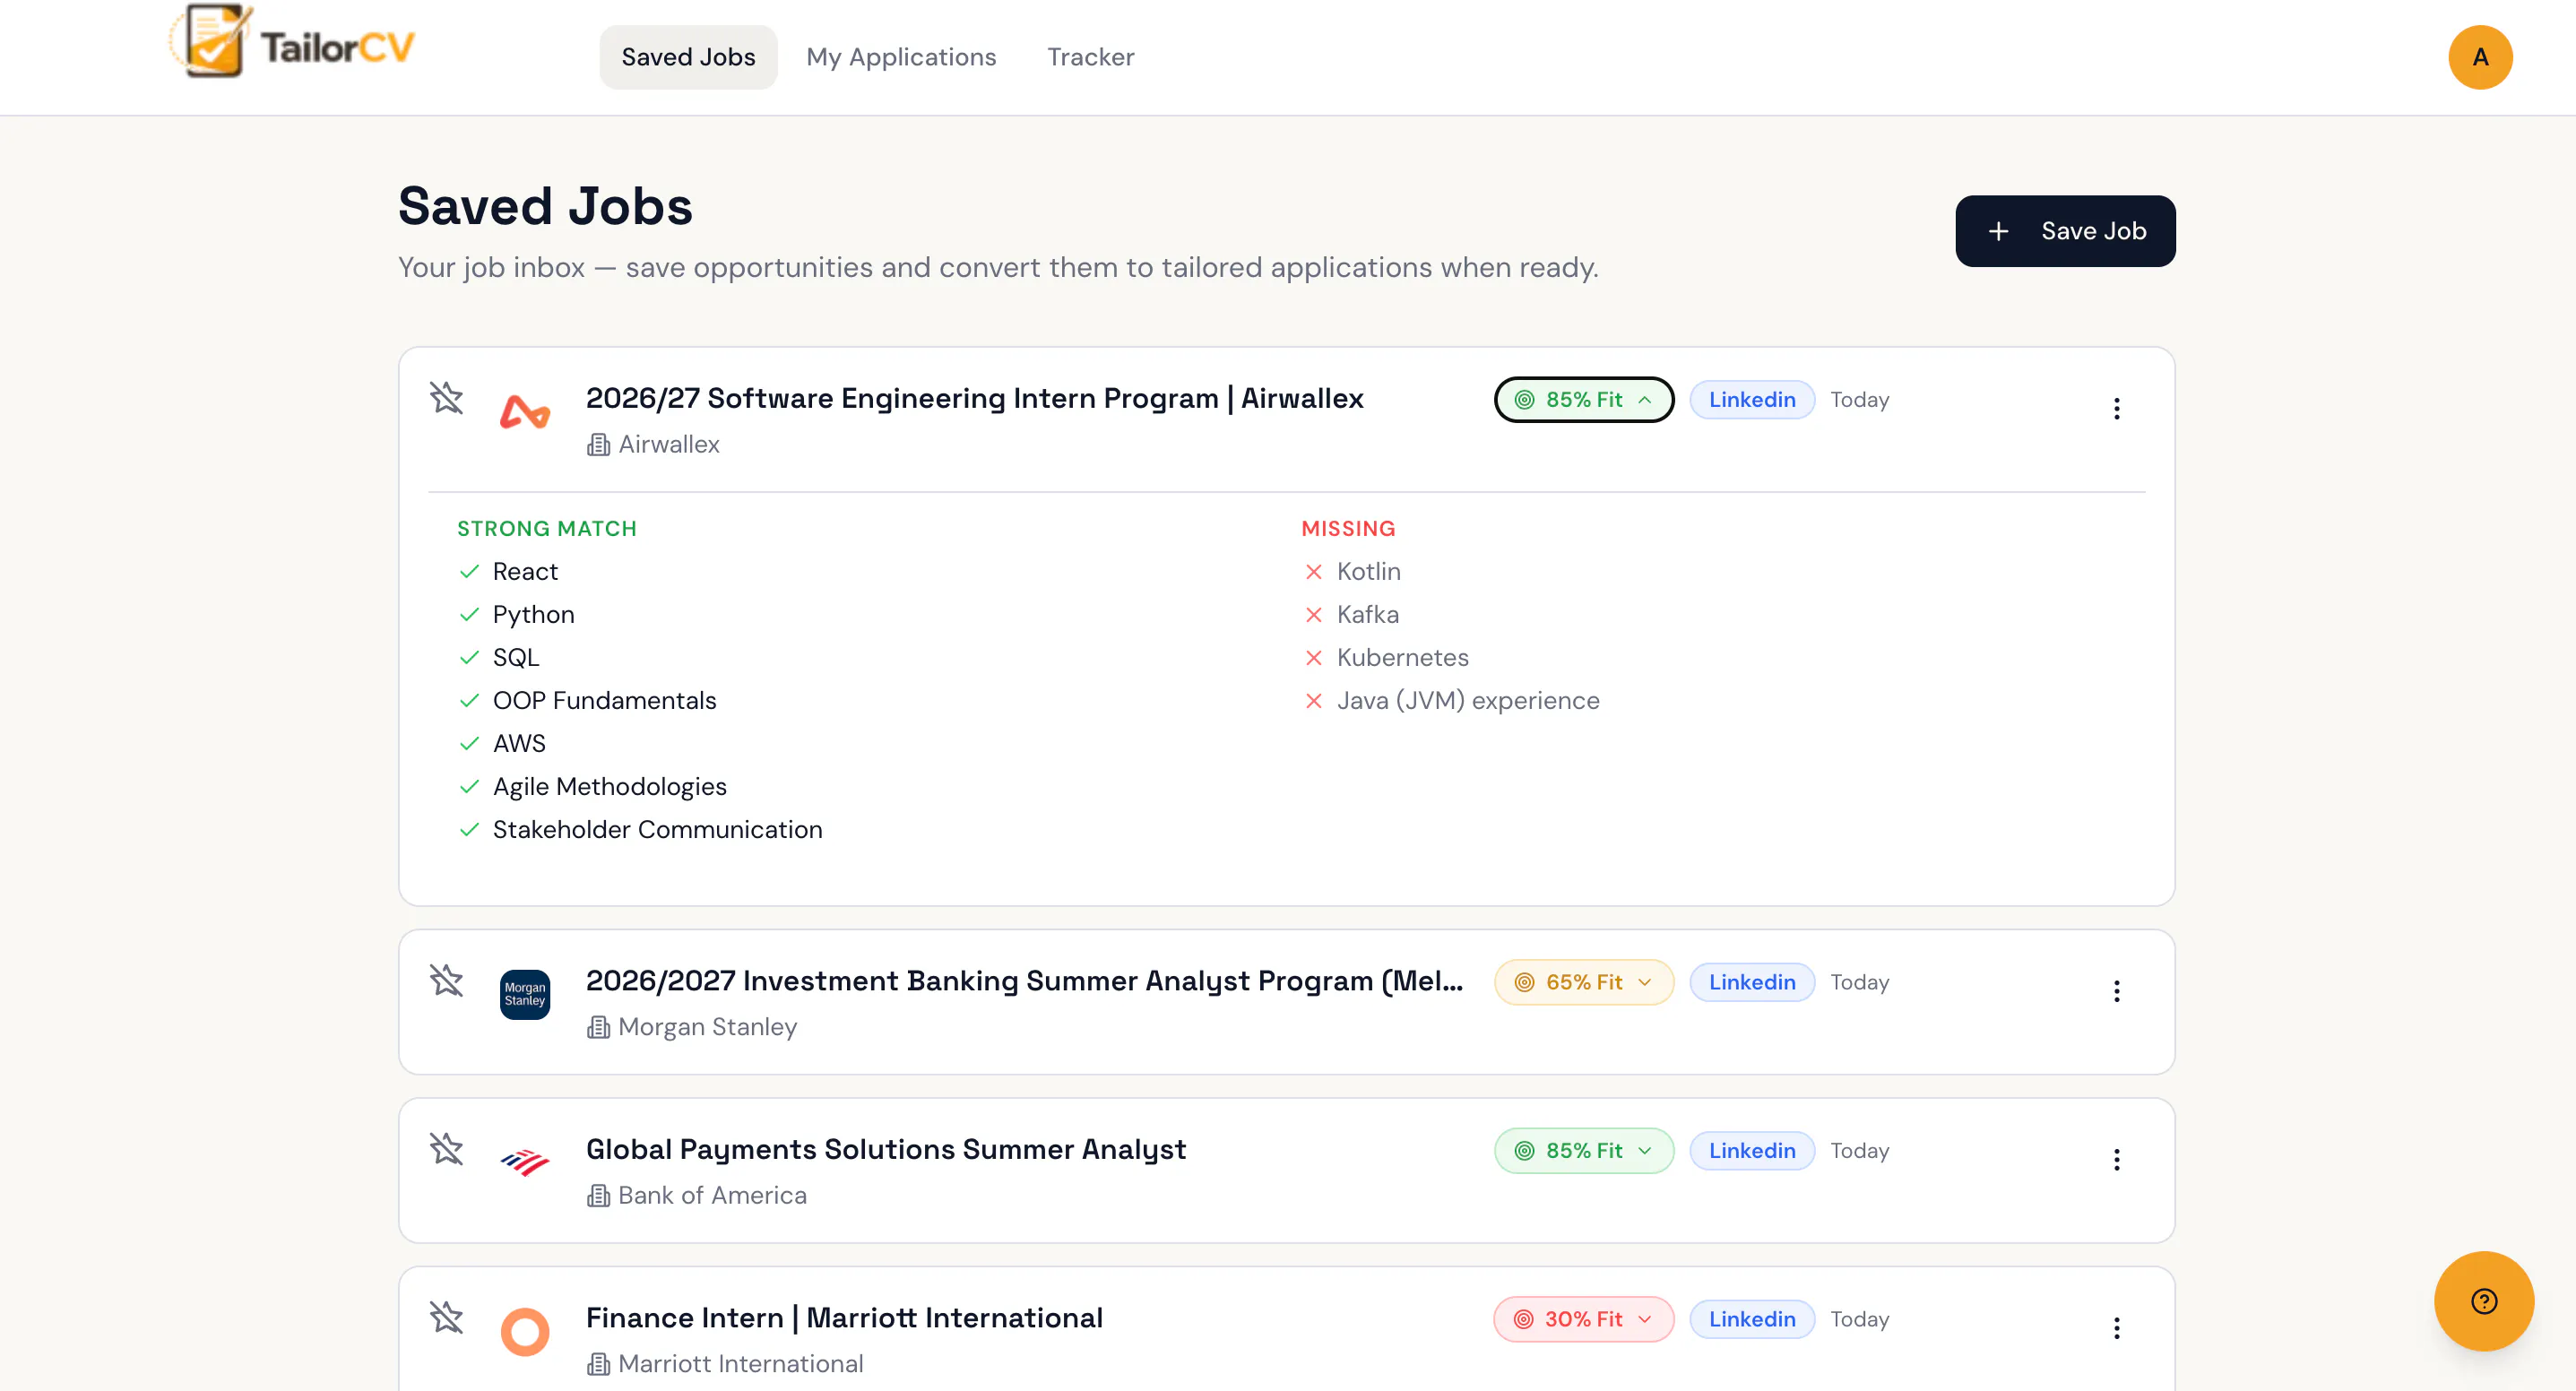Screen dimensions: 2576x1391
Task: Star the Marriott Finance Intern job
Action: coord(446,1318)
